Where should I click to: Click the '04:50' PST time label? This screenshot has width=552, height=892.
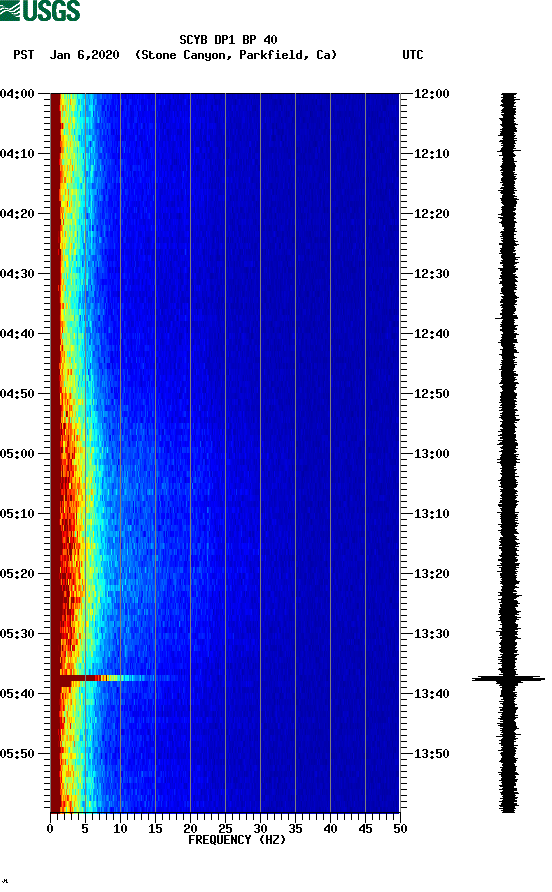[x=18, y=394]
